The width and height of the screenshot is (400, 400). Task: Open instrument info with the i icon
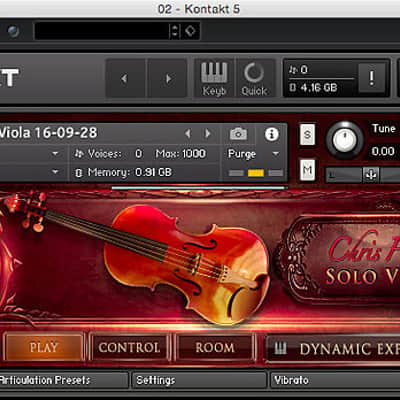[x=272, y=134]
